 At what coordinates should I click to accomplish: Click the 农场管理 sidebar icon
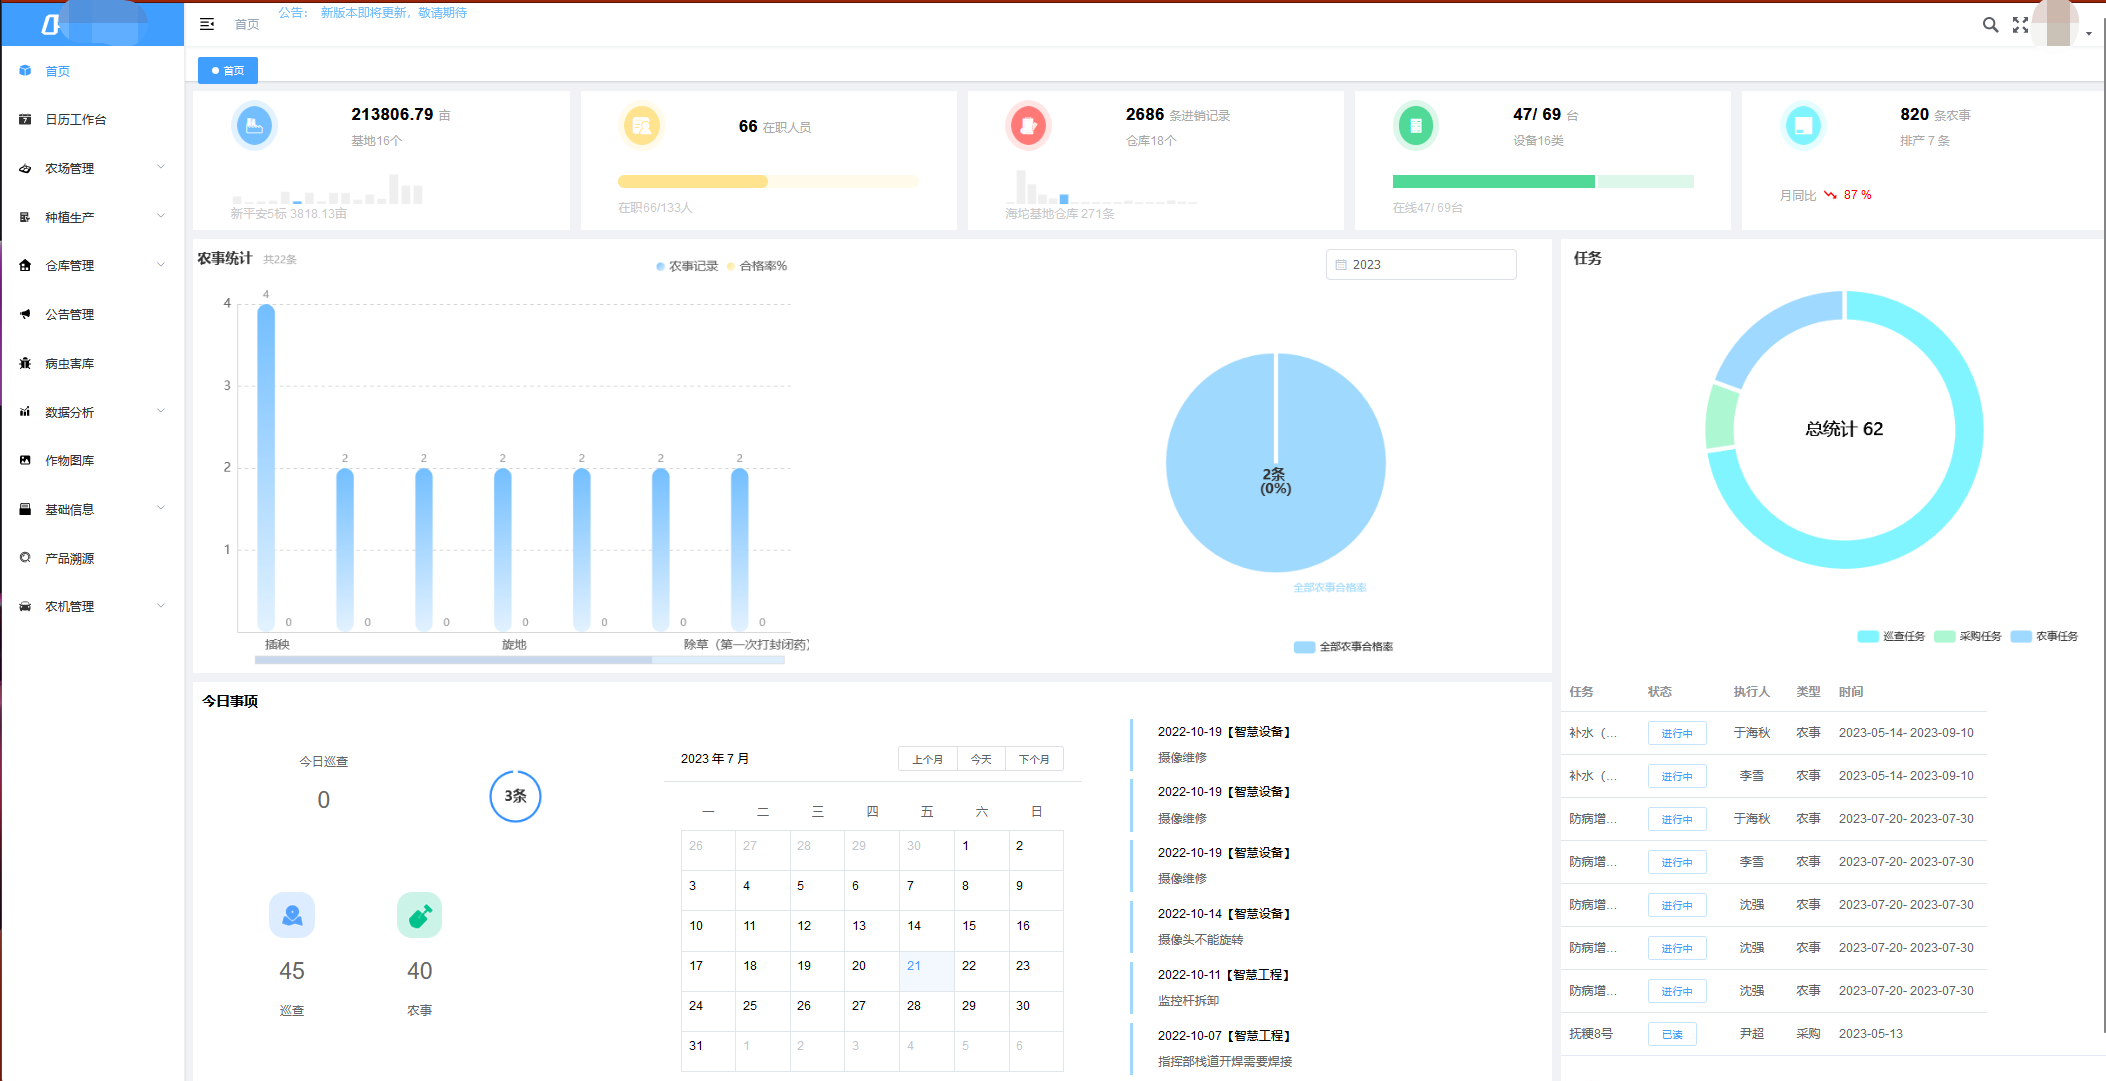coord(25,168)
